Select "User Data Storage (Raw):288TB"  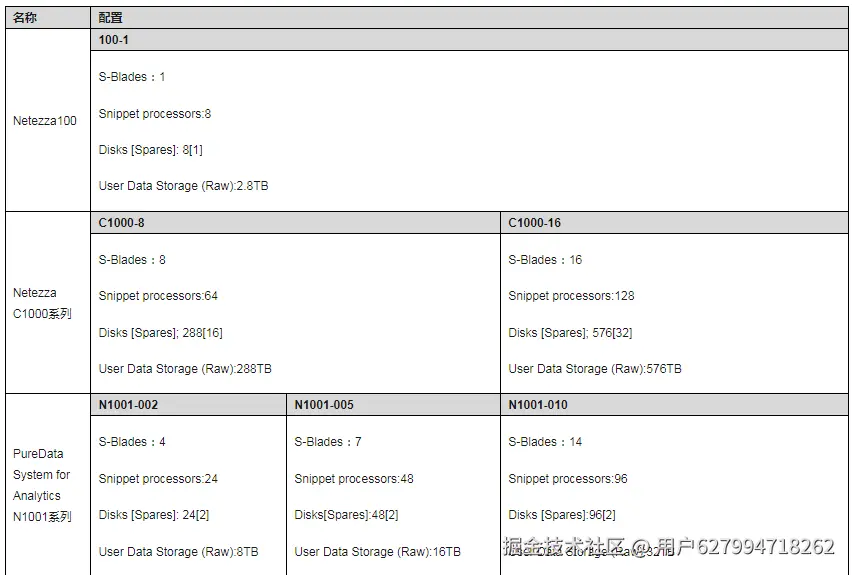(x=185, y=369)
